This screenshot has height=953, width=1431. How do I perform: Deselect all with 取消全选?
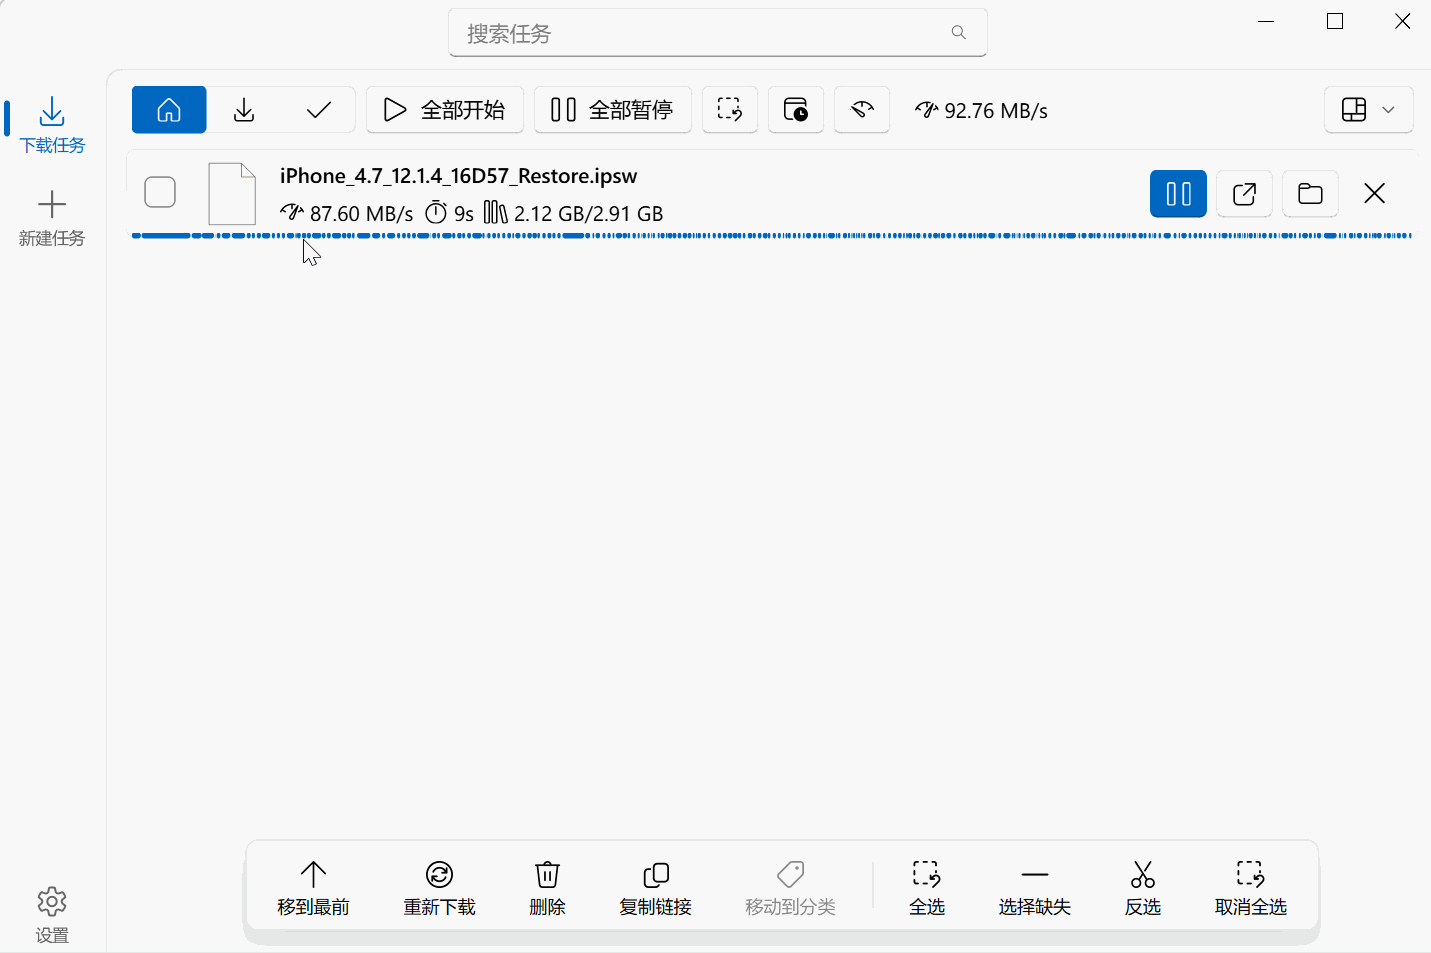1250,888
